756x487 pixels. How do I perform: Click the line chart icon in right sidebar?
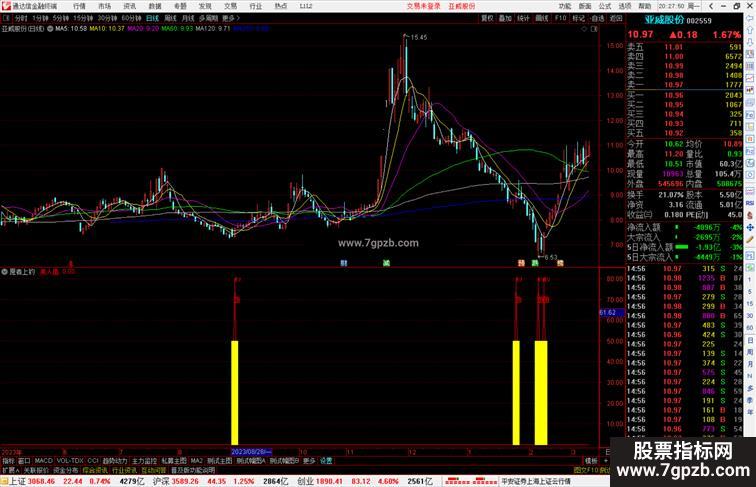pyautogui.click(x=750, y=78)
